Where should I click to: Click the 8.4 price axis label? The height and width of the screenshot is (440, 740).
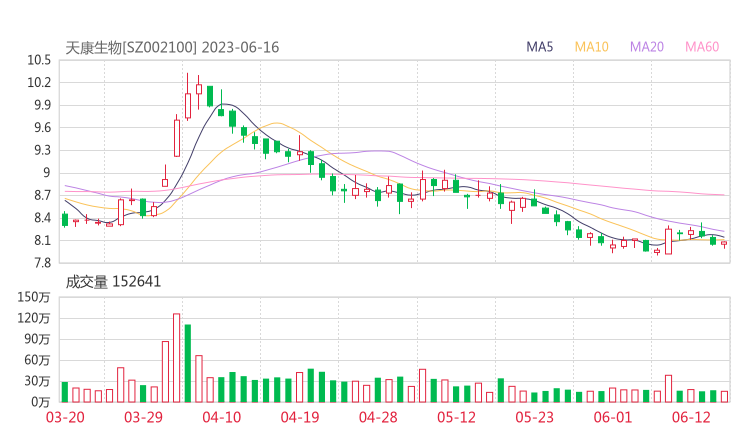click(42, 218)
